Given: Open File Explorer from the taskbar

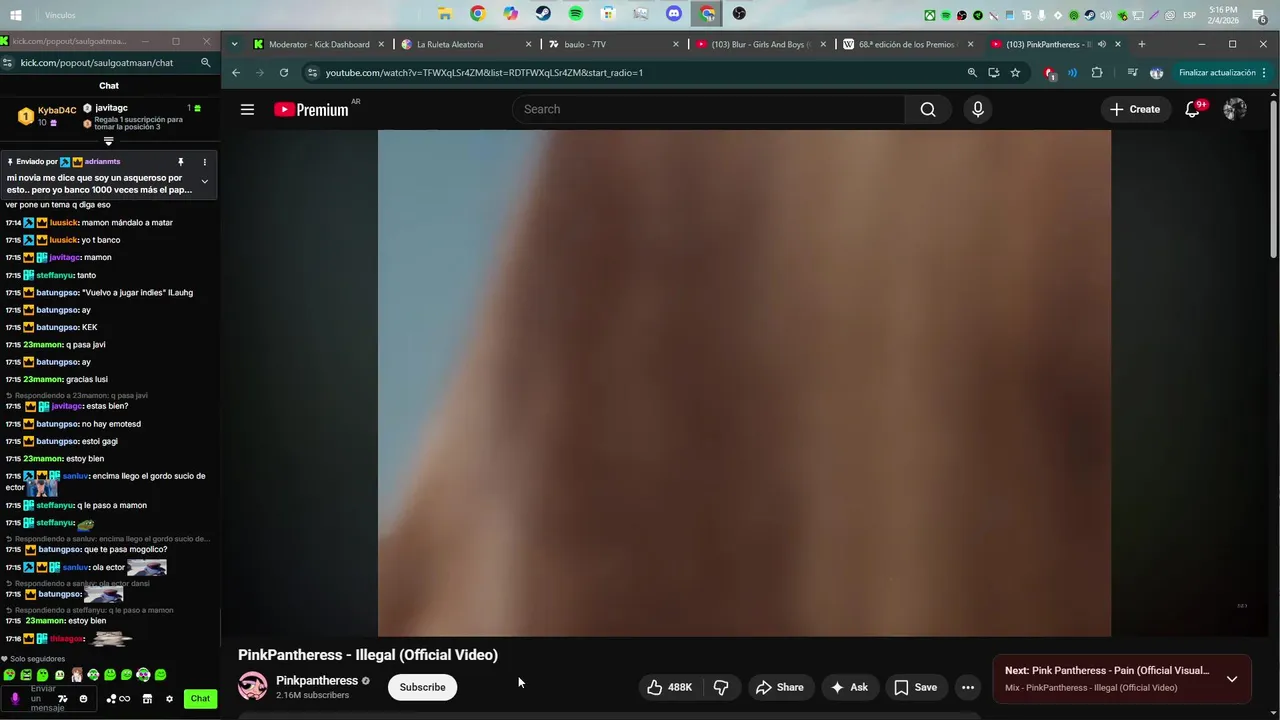Looking at the screenshot, I should (x=445, y=14).
